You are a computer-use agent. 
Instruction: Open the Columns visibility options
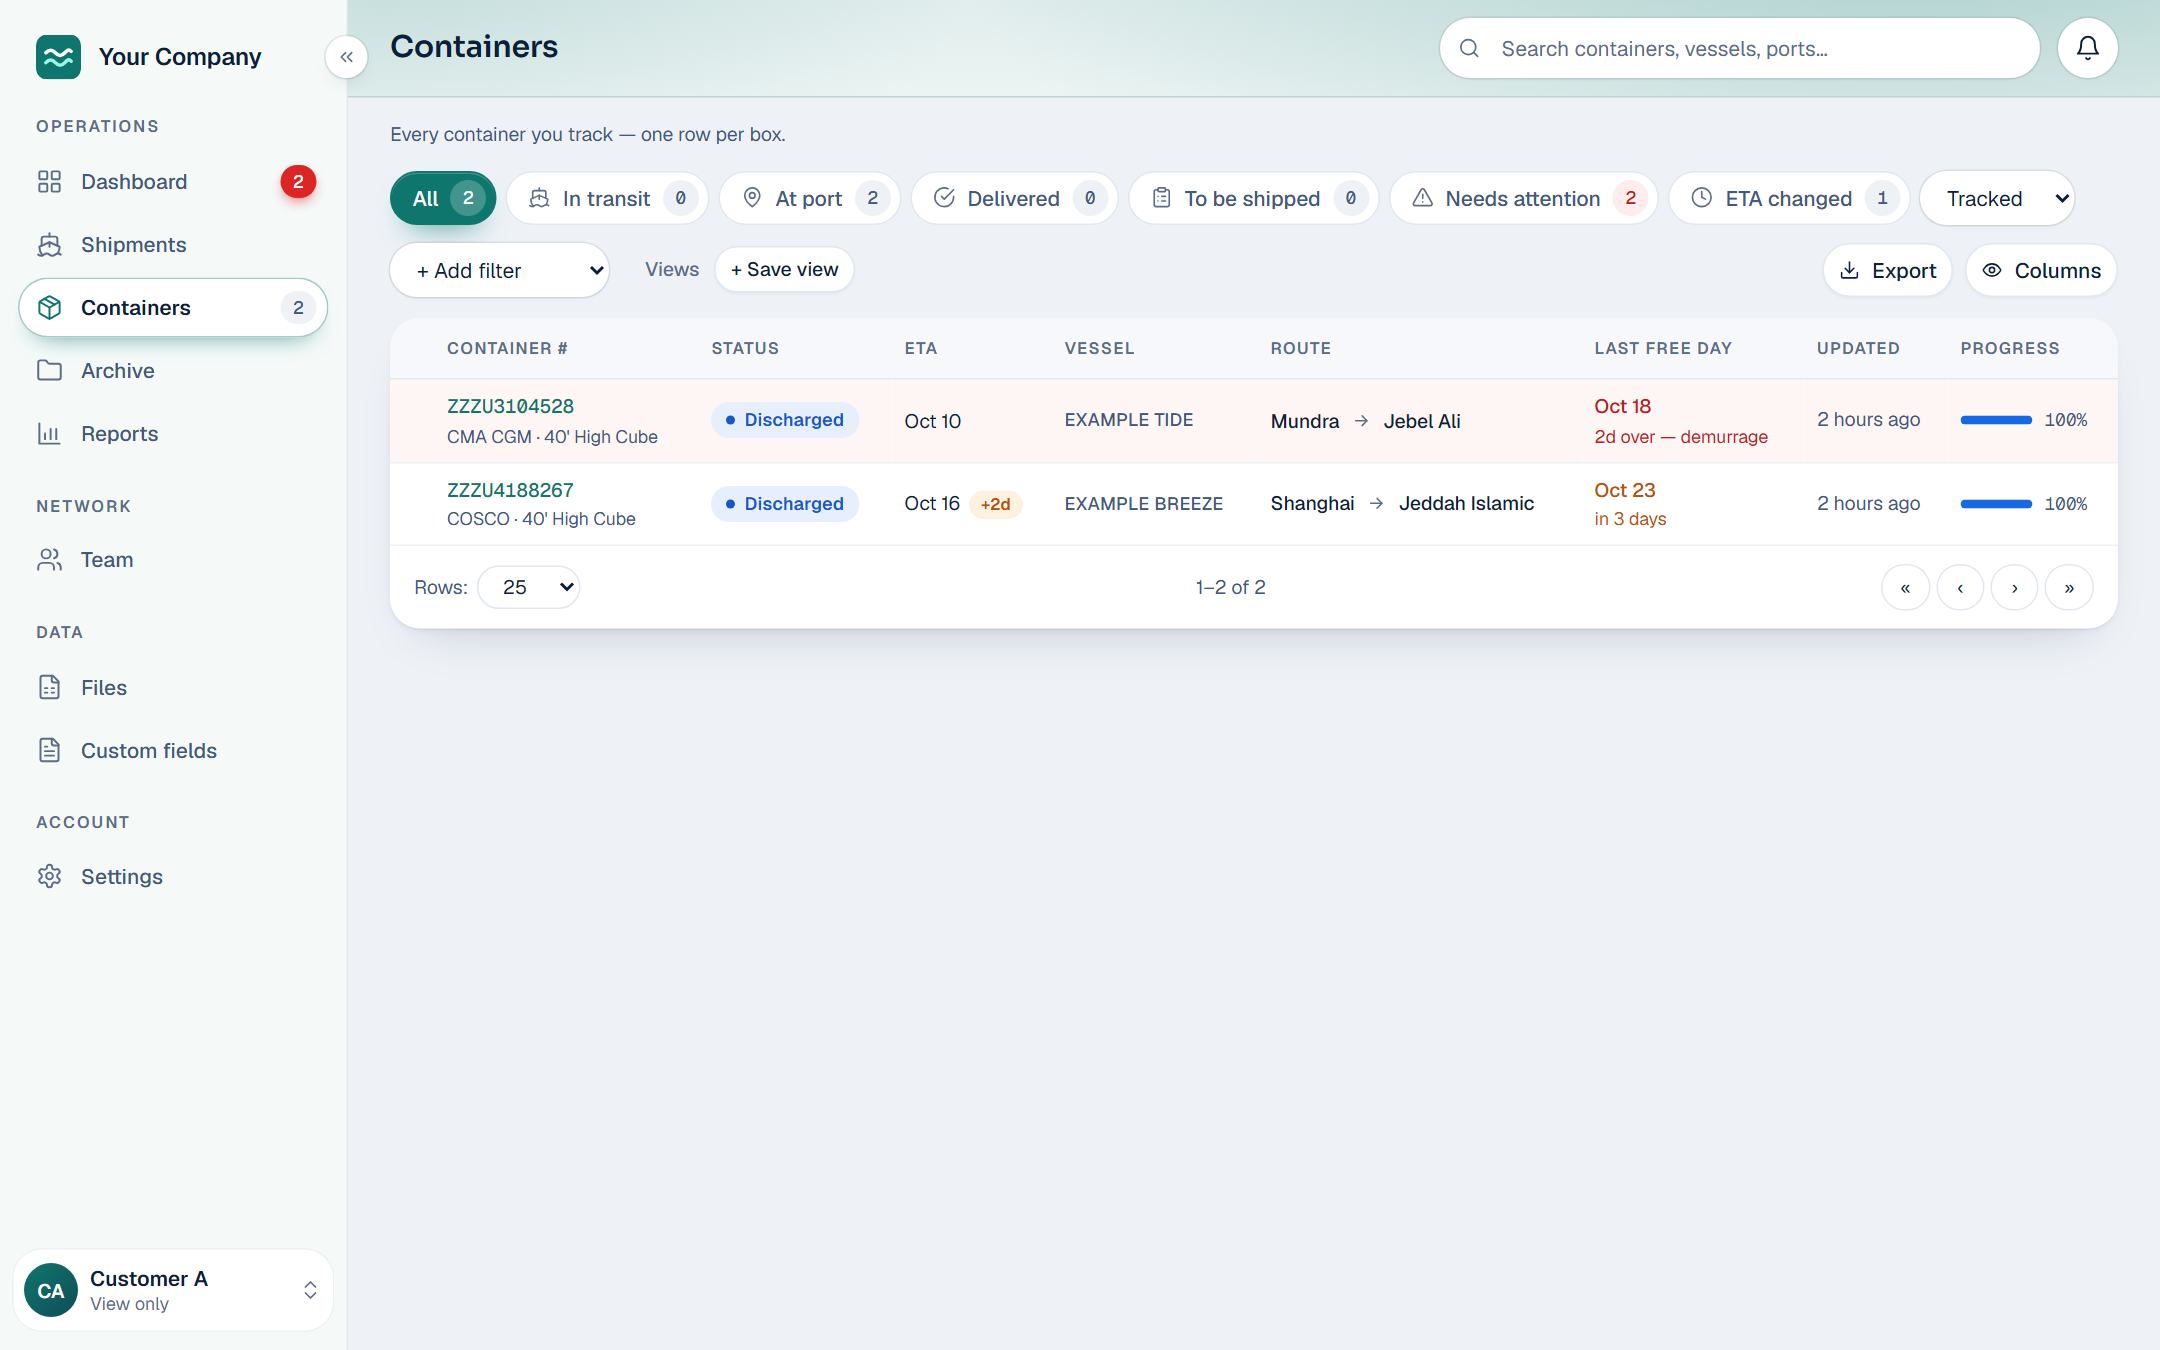point(2041,270)
